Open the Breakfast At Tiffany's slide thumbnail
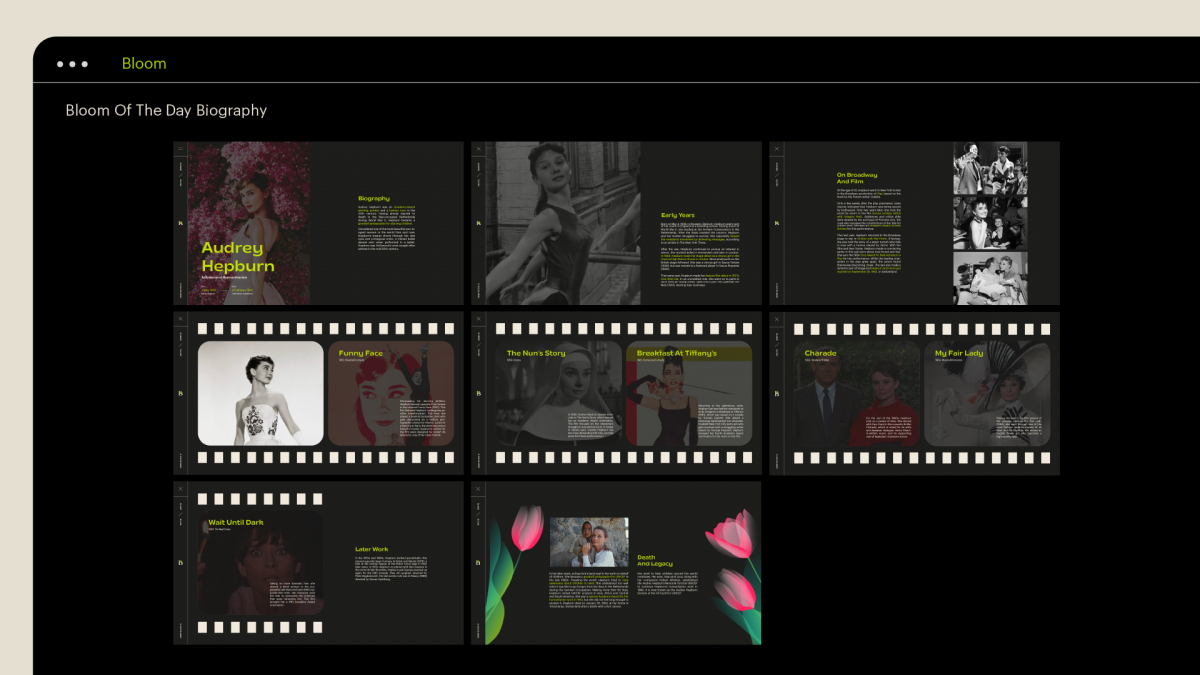Image resolution: width=1200 pixels, height=675 pixels. [x=690, y=393]
